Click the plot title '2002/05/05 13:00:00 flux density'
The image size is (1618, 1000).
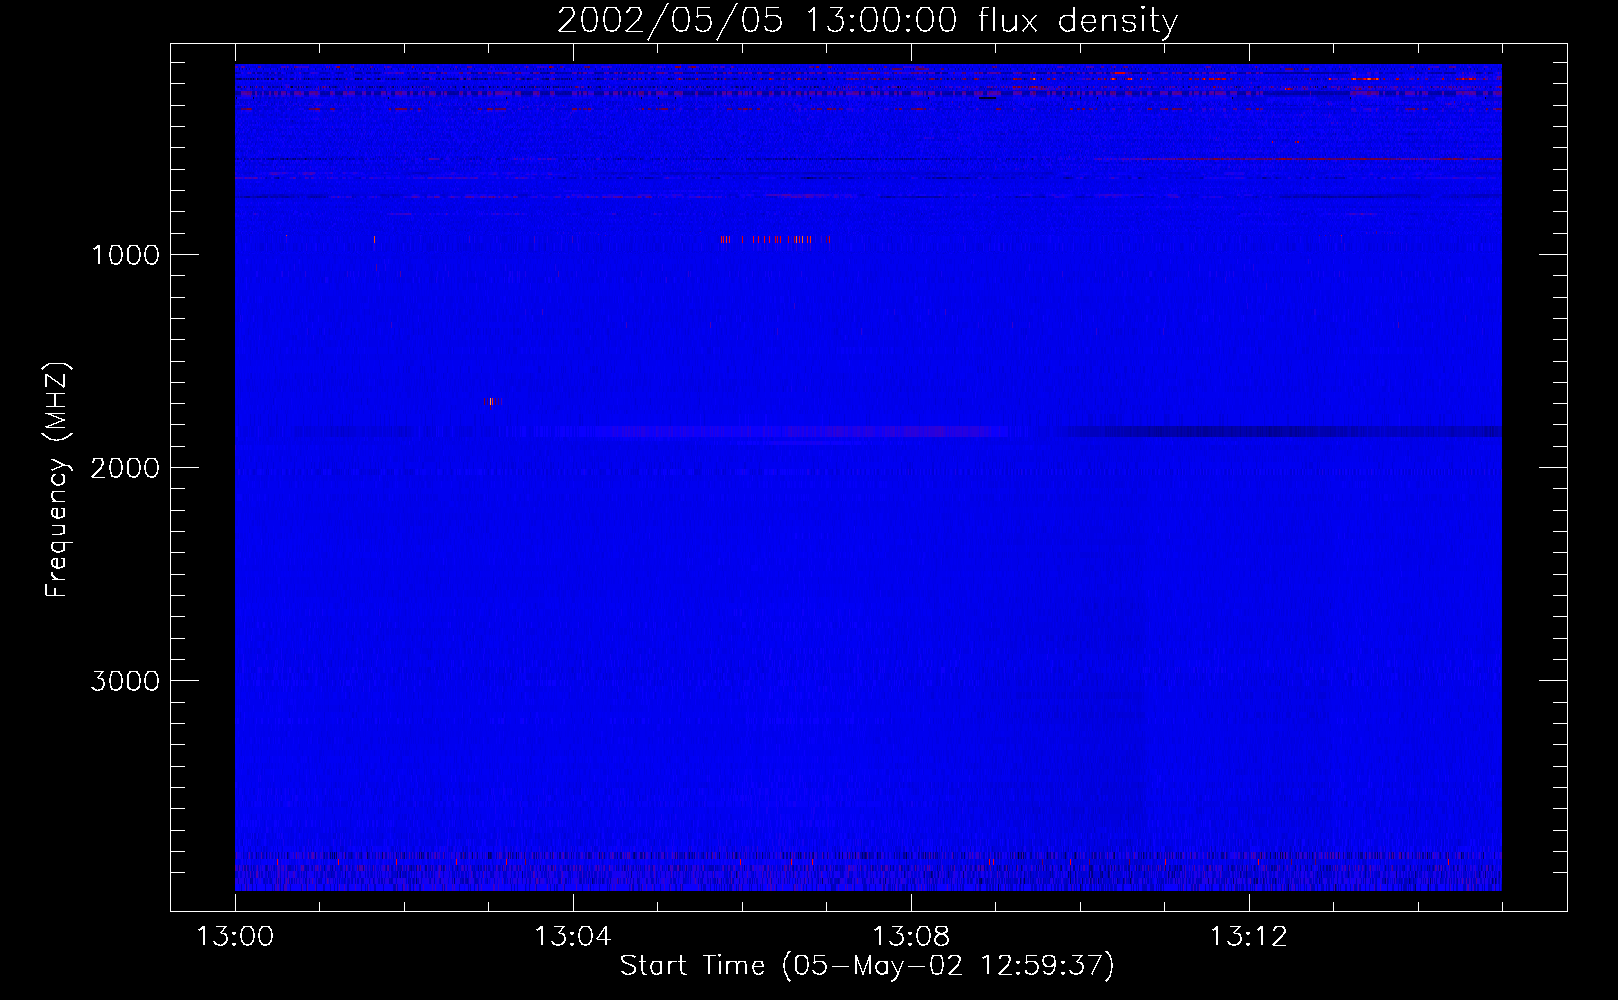[867, 21]
